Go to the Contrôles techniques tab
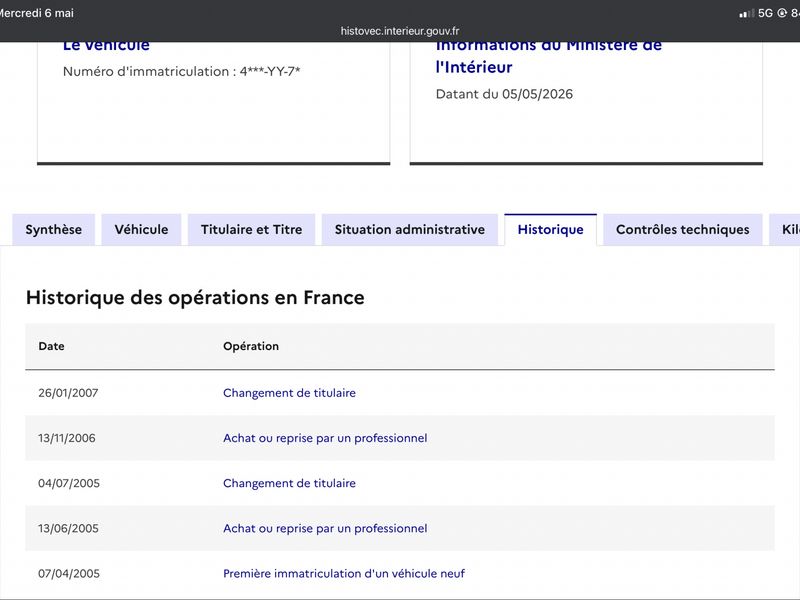 (x=683, y=230)
